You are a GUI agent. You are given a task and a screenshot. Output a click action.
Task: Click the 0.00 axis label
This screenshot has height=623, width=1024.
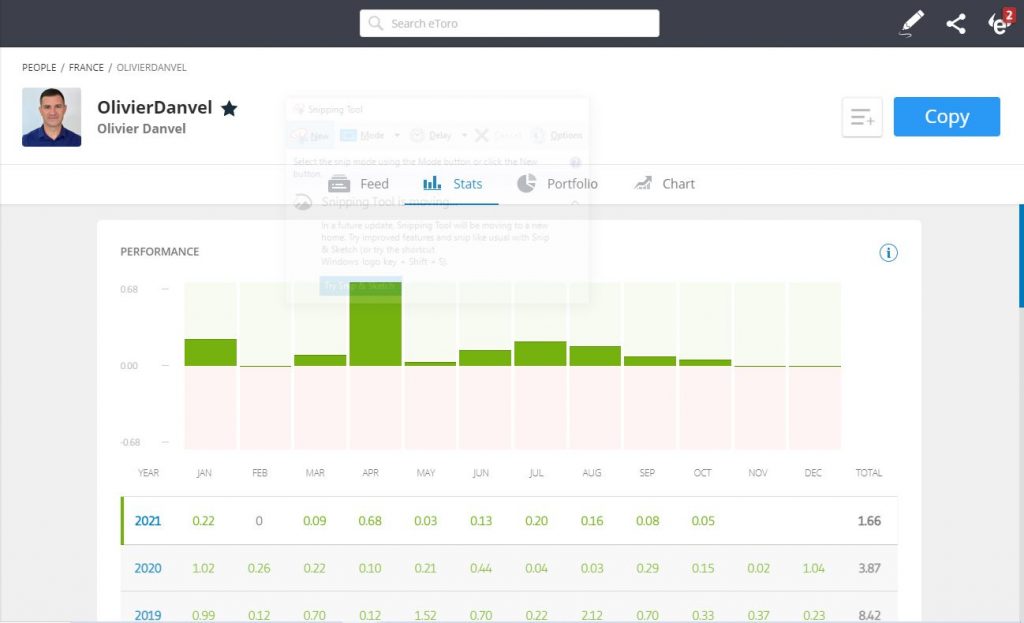(129, 366)
